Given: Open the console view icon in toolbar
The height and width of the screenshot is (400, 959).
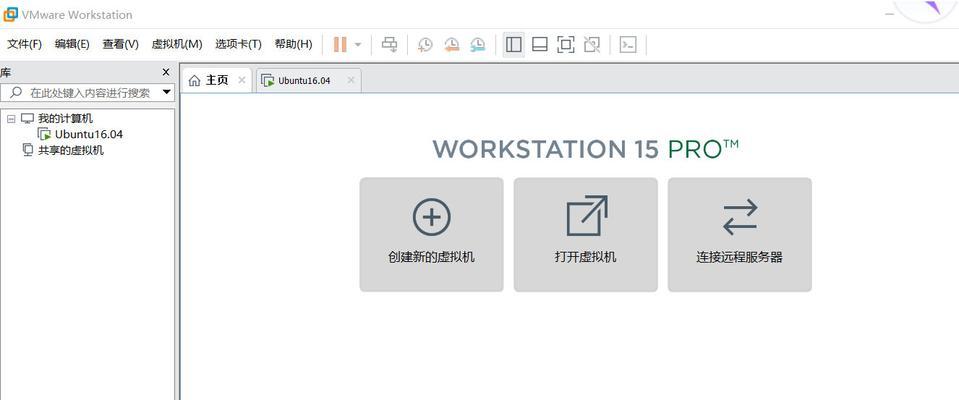Looking at the screenshot, I should click(628, 44).
